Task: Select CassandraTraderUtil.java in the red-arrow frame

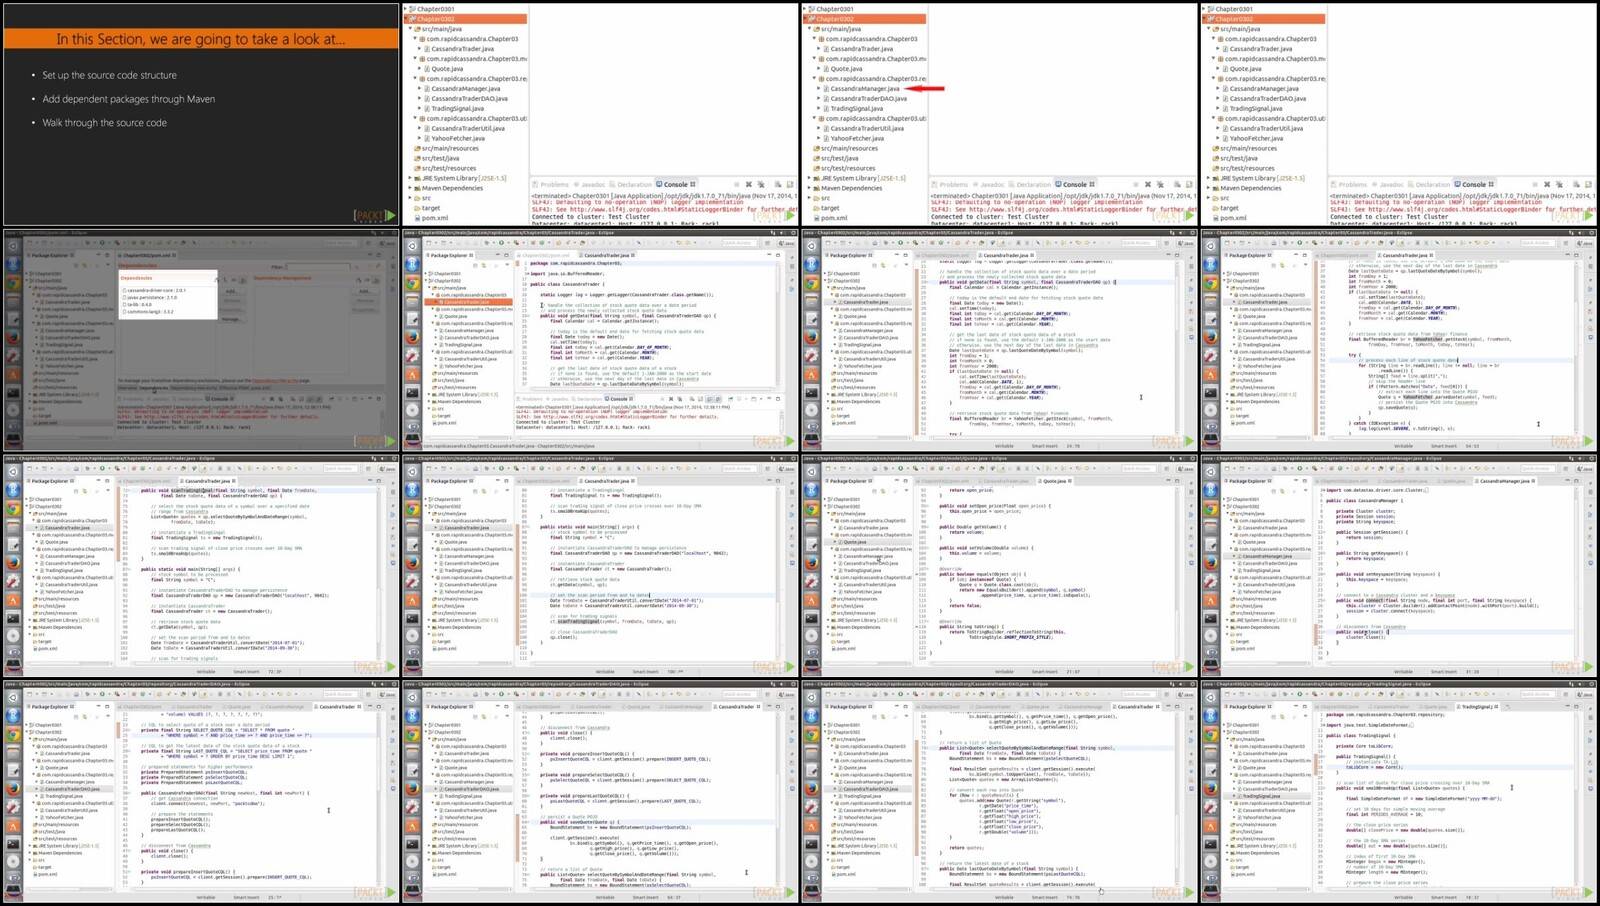Action: point(867,129)
